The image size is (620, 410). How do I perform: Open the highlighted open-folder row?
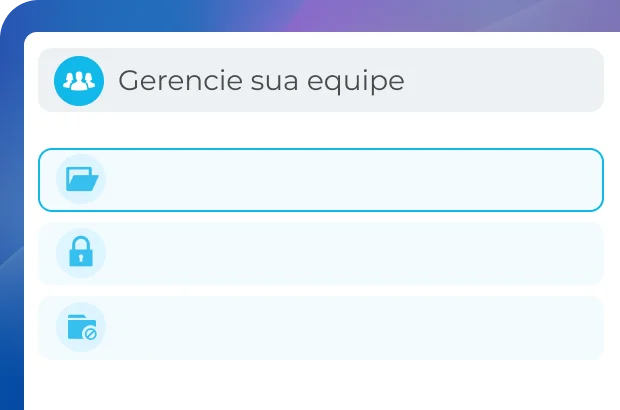(320, 180)
